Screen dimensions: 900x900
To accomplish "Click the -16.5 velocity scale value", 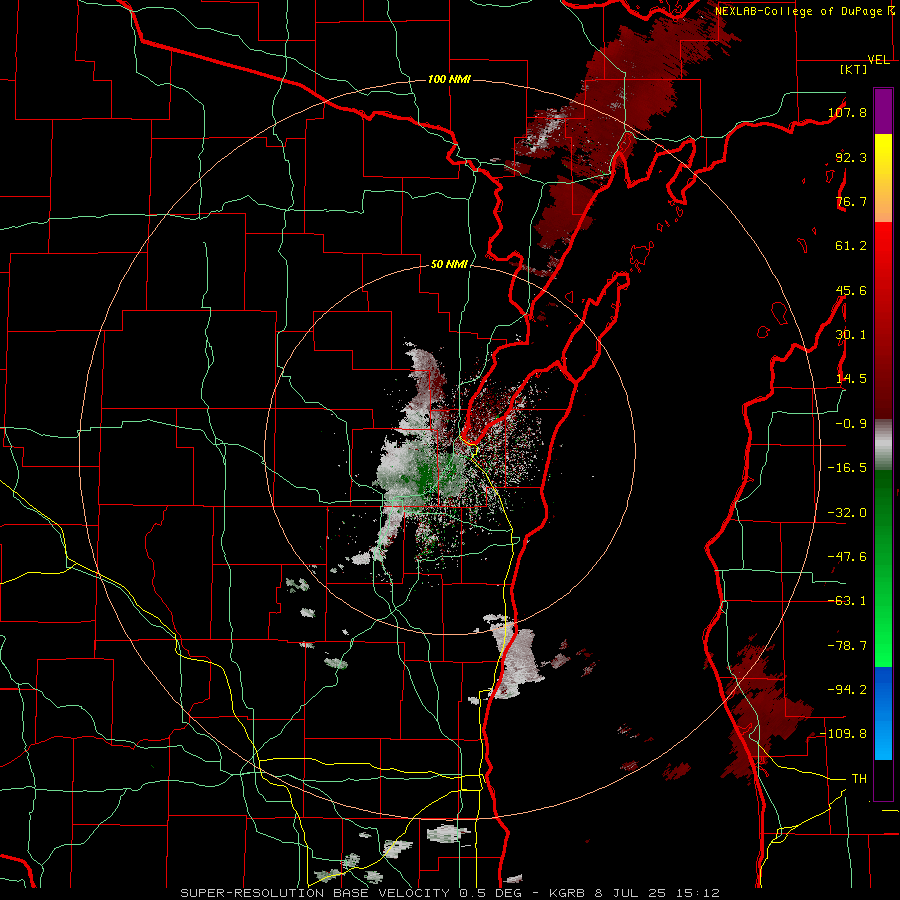I will [847, 468].
